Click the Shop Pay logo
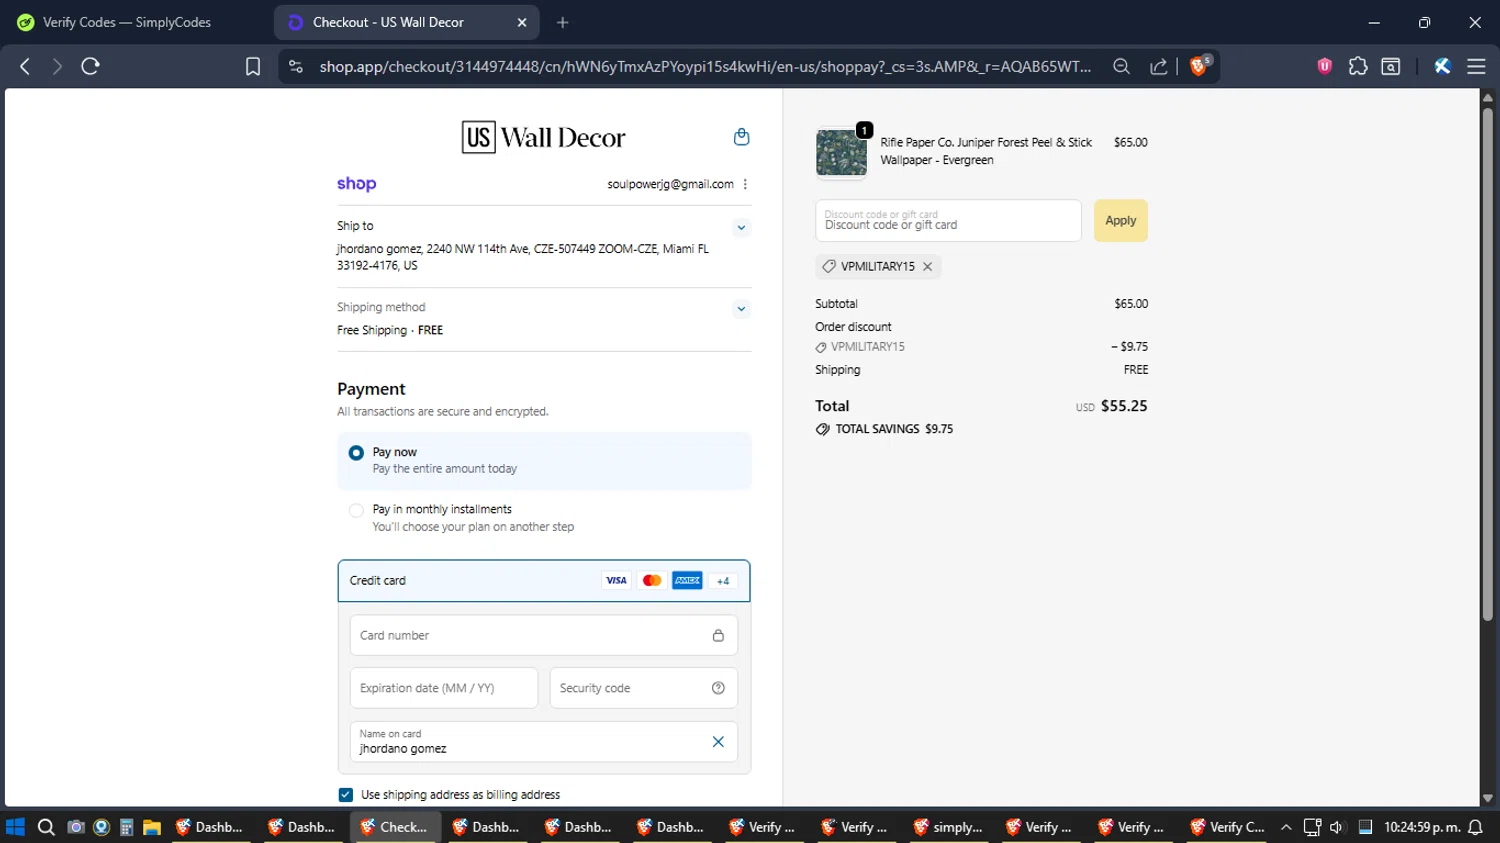The image size is (1500, 843). (356, 184)
